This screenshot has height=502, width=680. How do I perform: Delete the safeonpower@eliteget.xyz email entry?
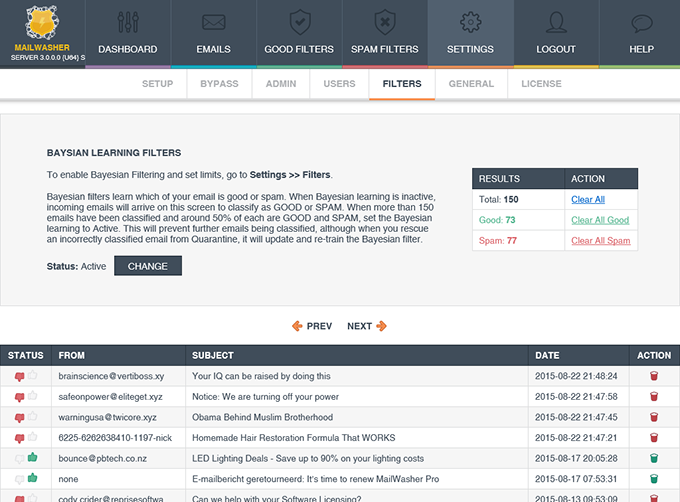654,396
